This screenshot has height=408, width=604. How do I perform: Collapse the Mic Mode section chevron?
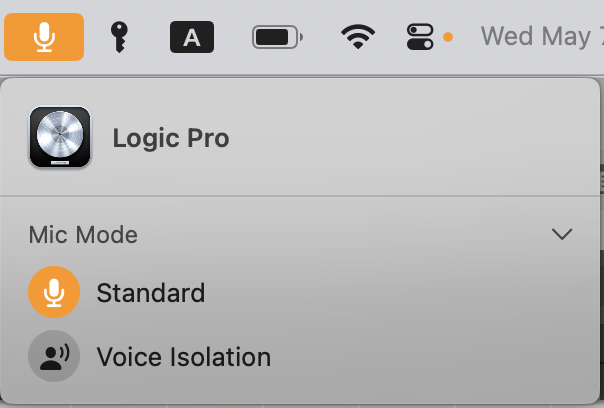point(562,234)
